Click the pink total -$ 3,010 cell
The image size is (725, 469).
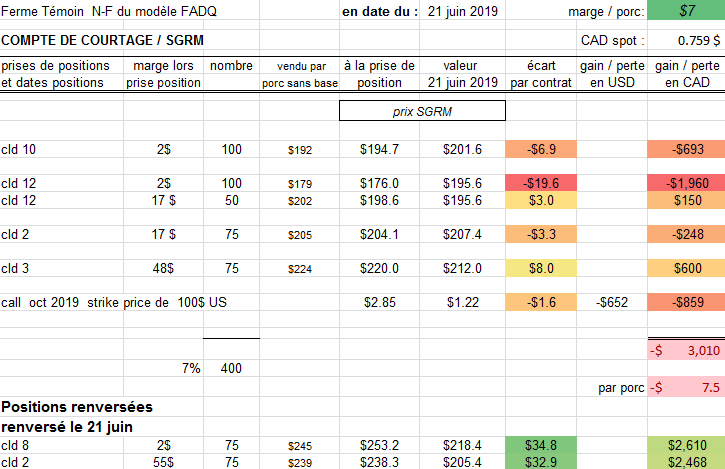coord(685,350)
